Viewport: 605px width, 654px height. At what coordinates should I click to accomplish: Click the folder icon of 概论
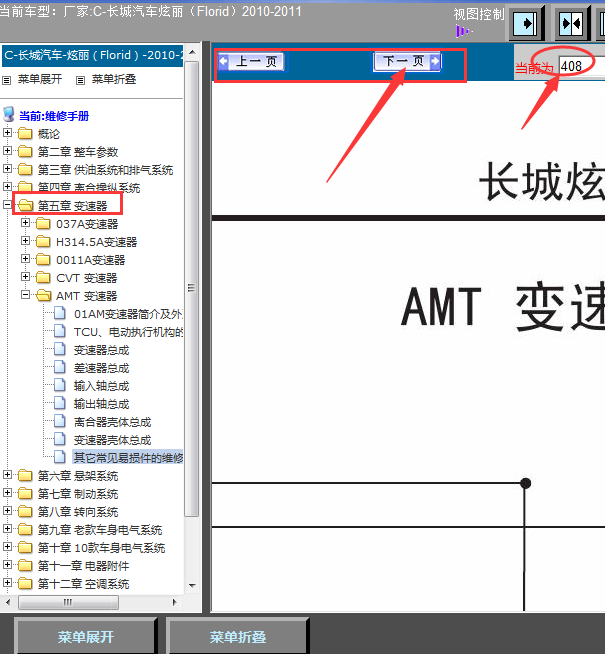click(x=25, y=133)
